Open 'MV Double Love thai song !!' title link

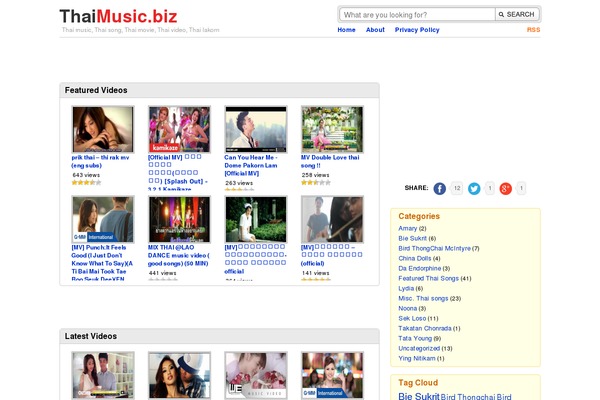click(330, 162)
